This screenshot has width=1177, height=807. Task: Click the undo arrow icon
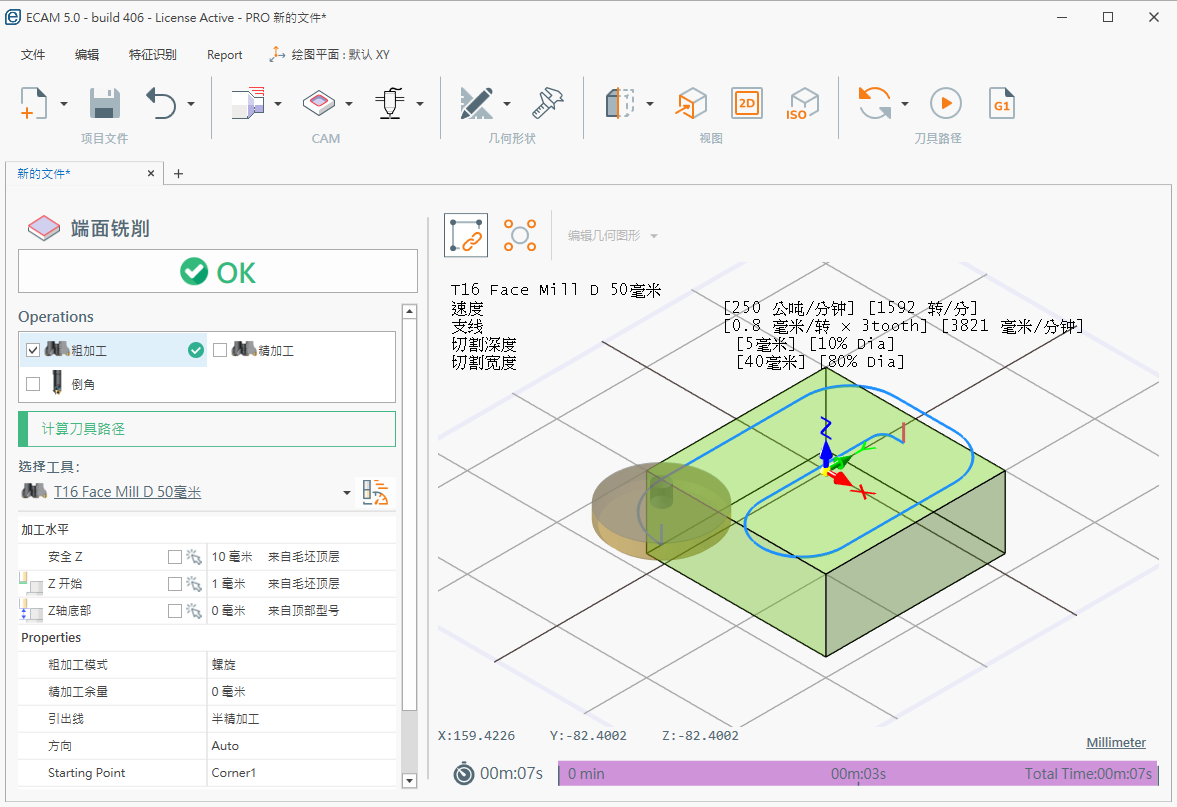[x=161, y=103]
